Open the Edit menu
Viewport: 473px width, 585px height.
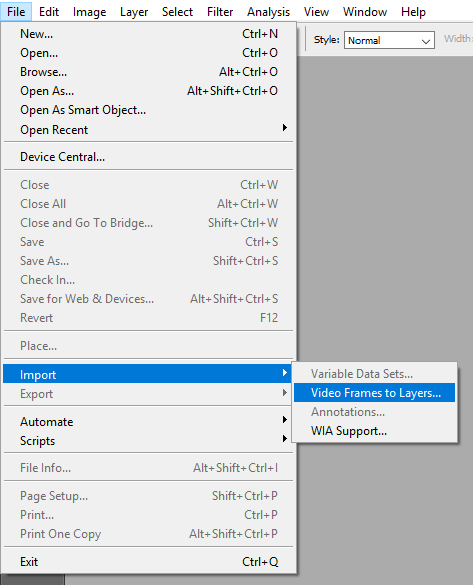pyautogui.click(x=49, y=12)
